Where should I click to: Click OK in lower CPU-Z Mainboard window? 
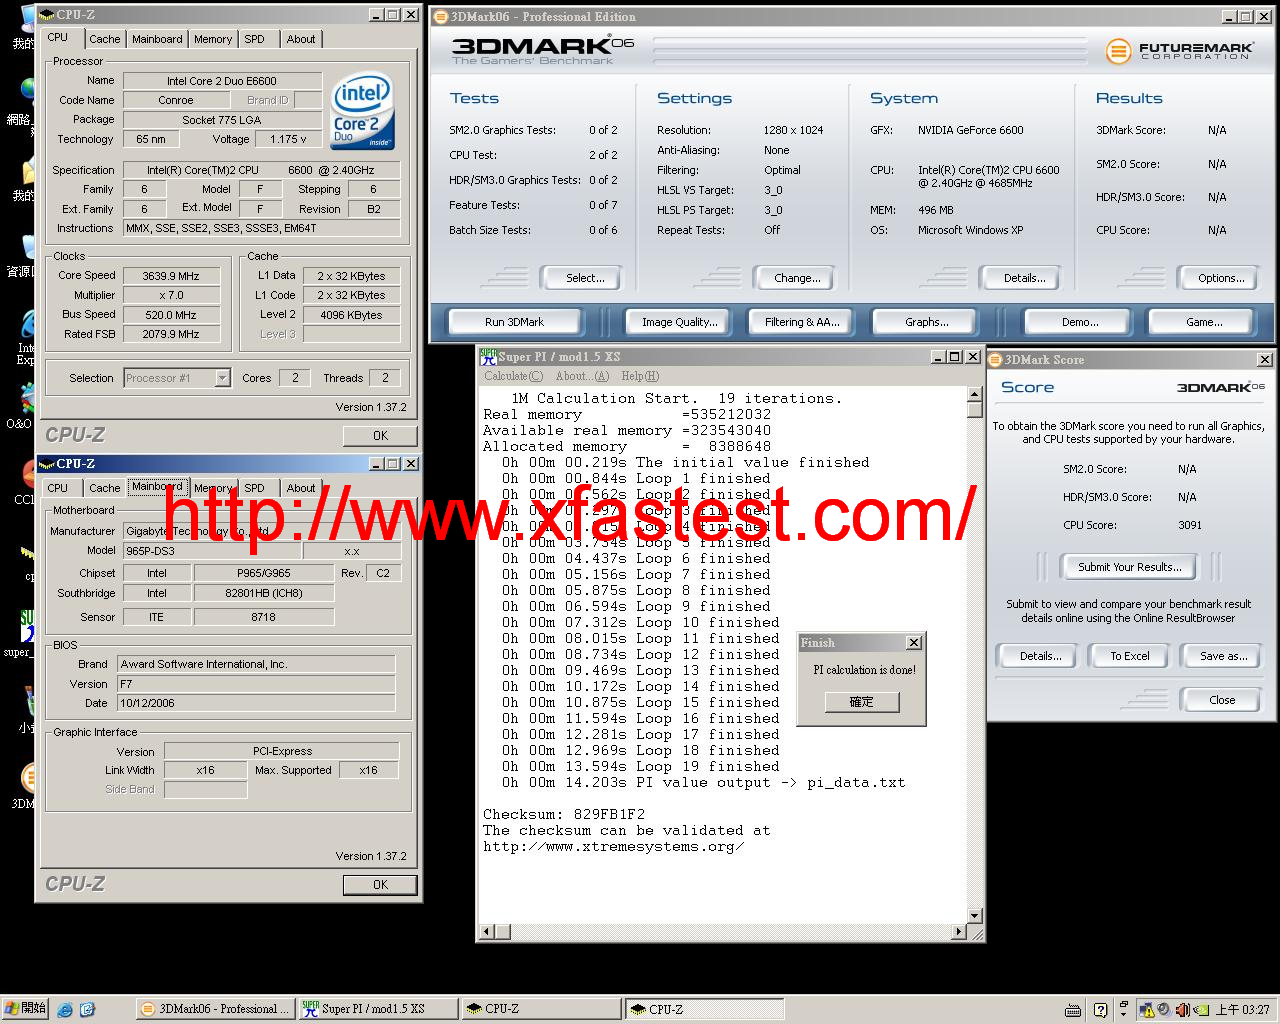click(380, 885)
